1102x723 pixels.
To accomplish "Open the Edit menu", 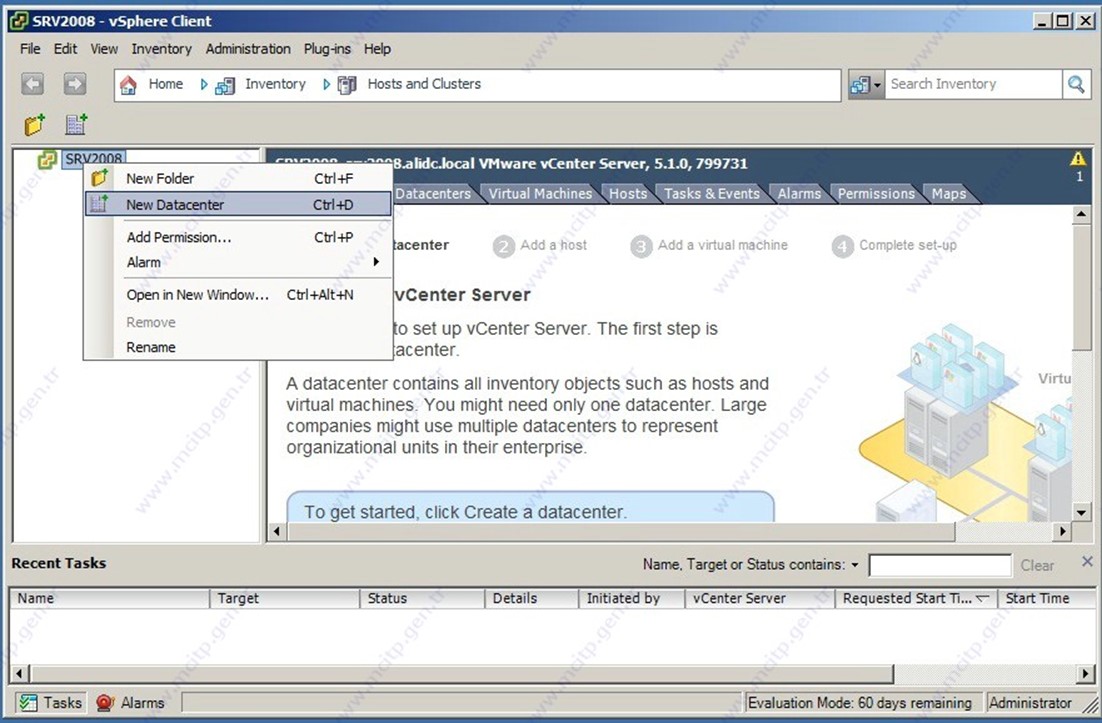I will click(x=65, y=48).
